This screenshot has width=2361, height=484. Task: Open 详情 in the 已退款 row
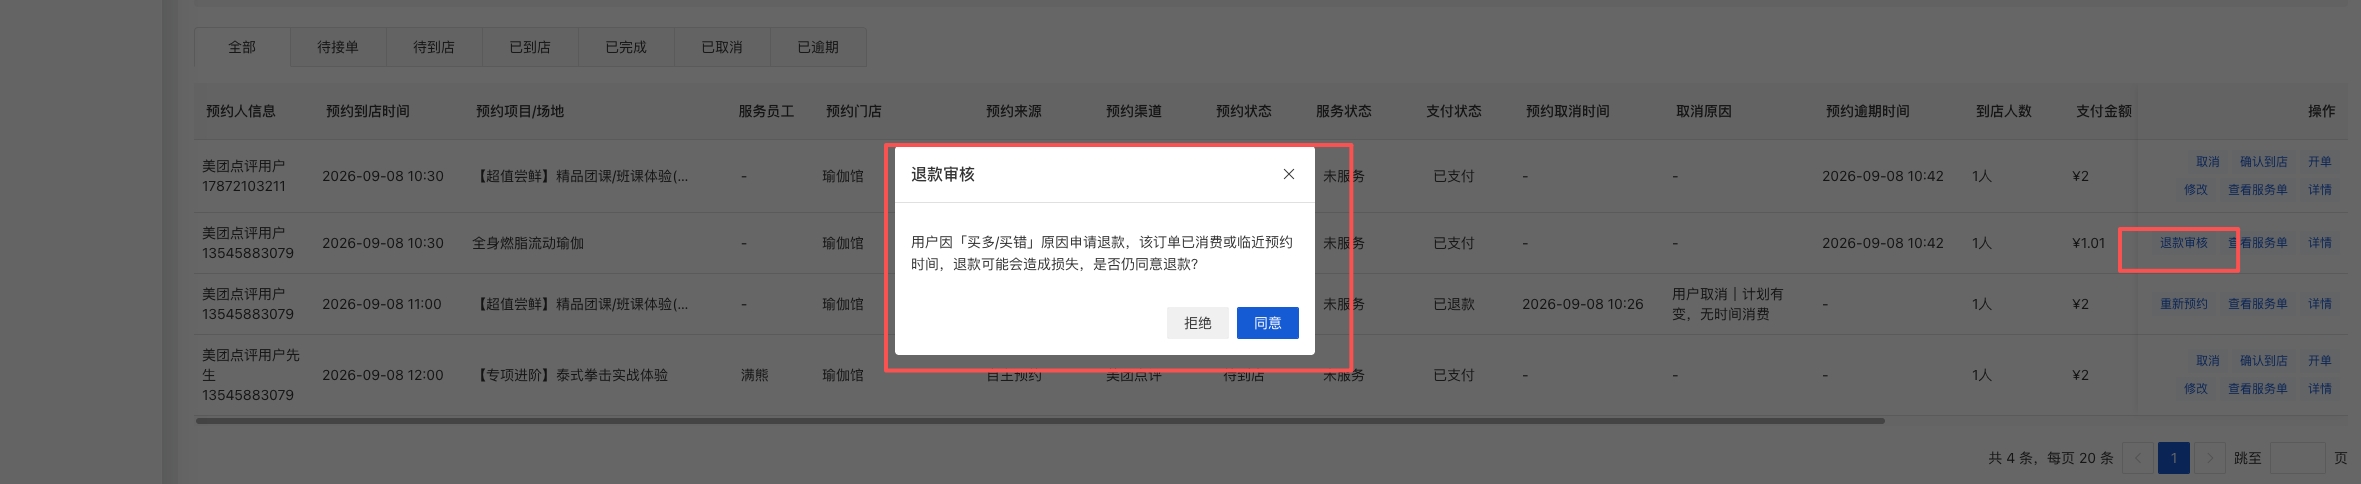[2320, 304]
